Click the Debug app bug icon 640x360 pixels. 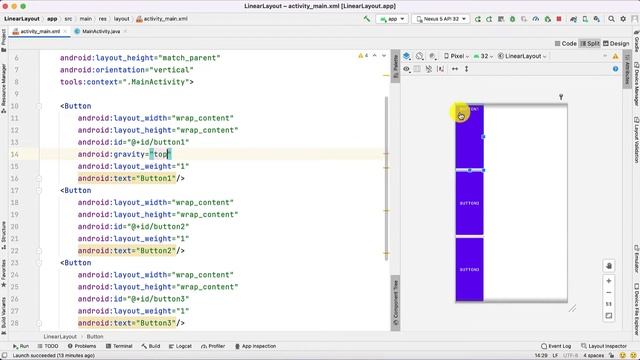pyautogui.click(x=513, y=19)
